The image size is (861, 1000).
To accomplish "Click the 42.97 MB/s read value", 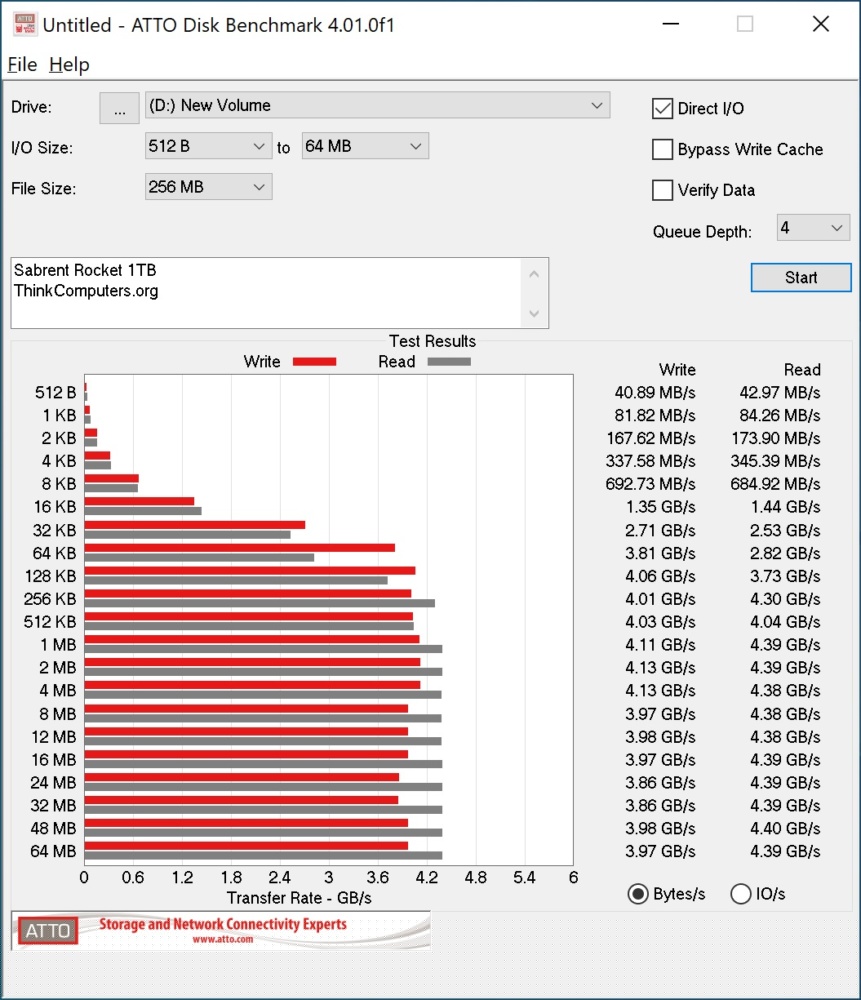I will [780, 392].
